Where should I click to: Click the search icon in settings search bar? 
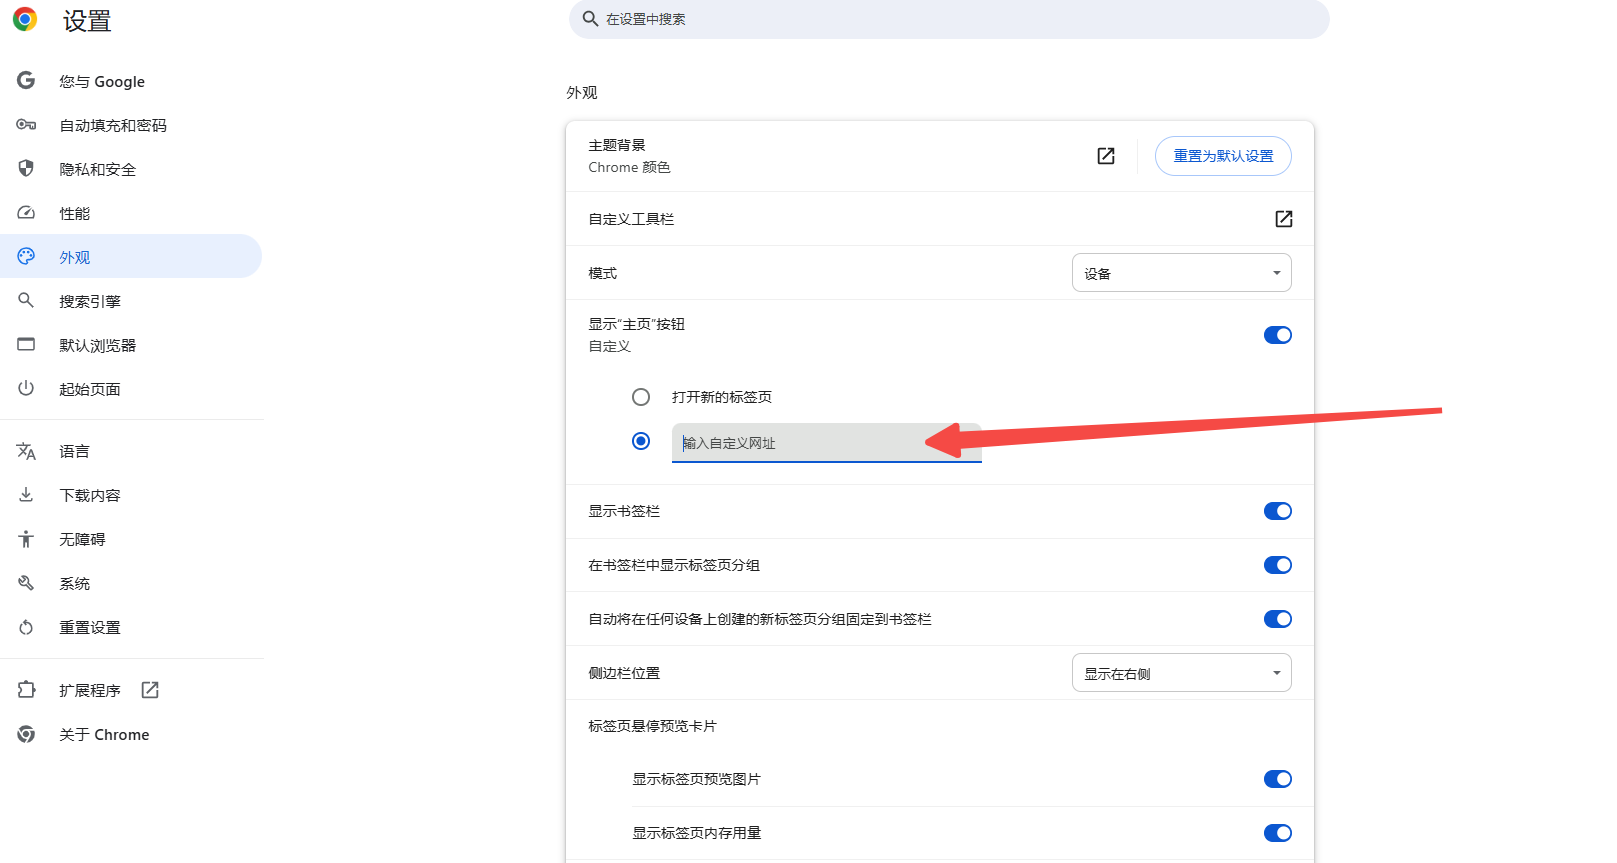pos(590,19)
